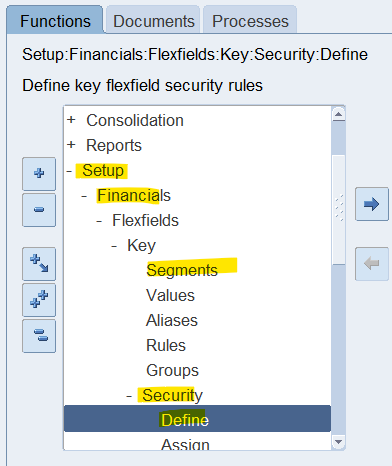
Task: Select the Functions tab
Action: point(55,21)
